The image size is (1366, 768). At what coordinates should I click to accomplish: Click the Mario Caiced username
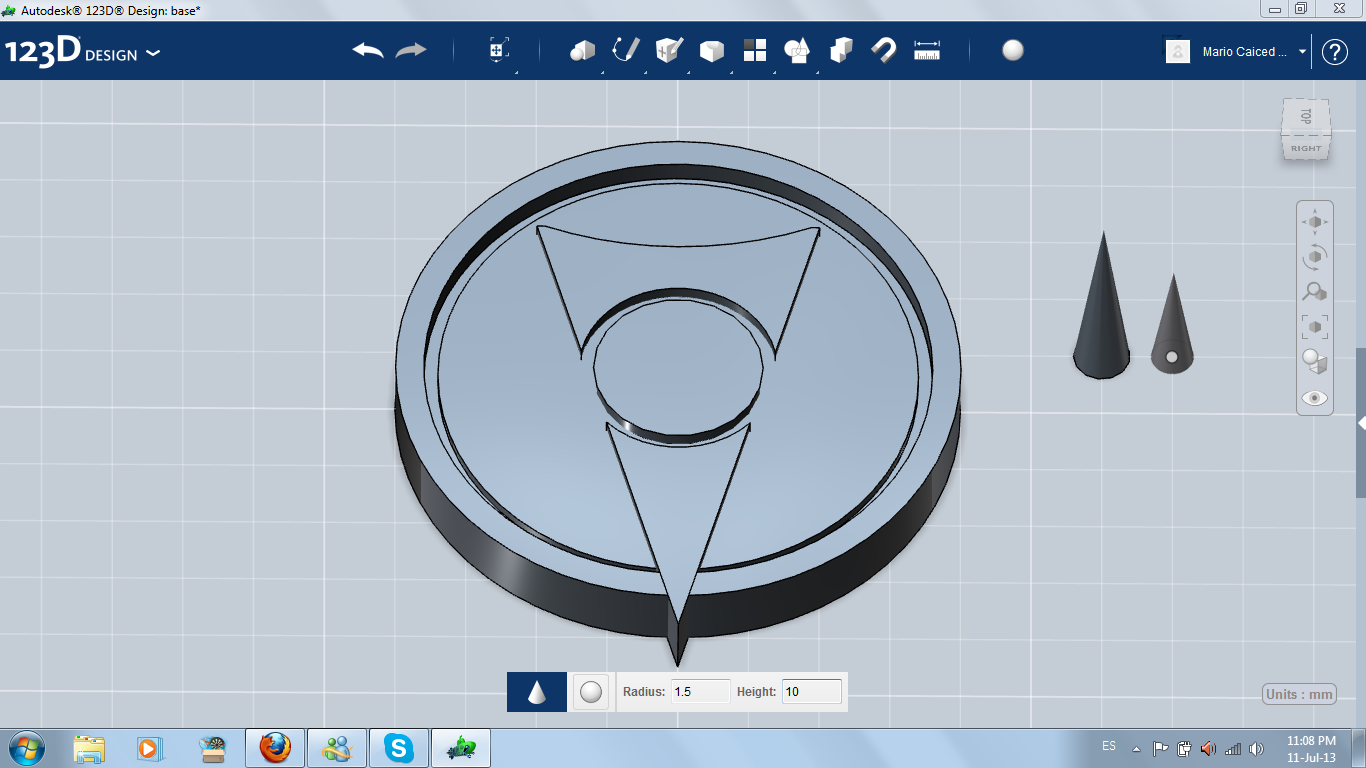click(1245, 52)
